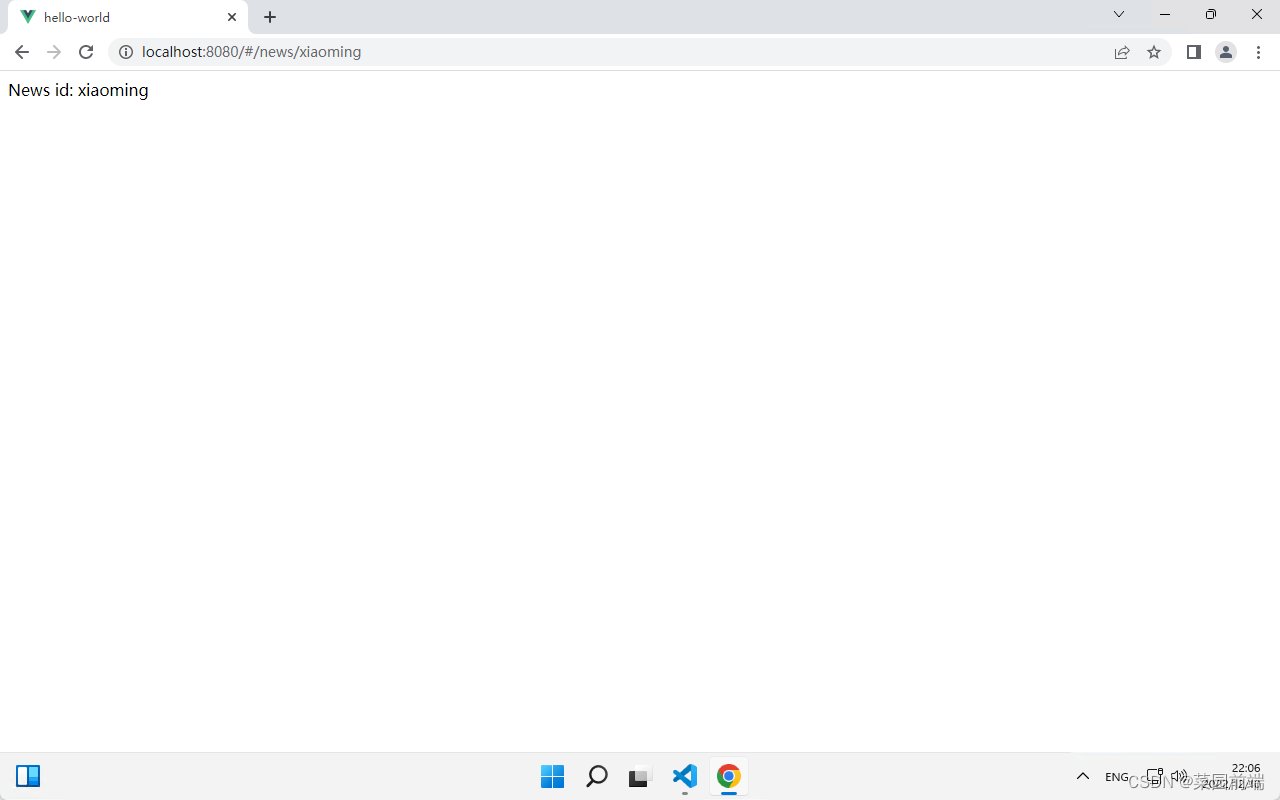Click the 'News id: xiaoming' text
The height and width of the screenshot is (800, 1280).
click(78, 90)
